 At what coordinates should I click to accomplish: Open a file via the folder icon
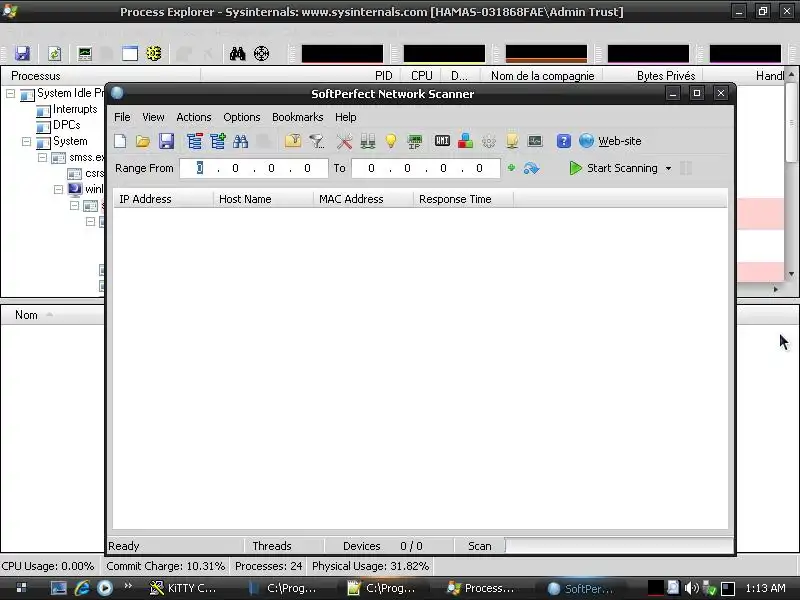(143, 141)
